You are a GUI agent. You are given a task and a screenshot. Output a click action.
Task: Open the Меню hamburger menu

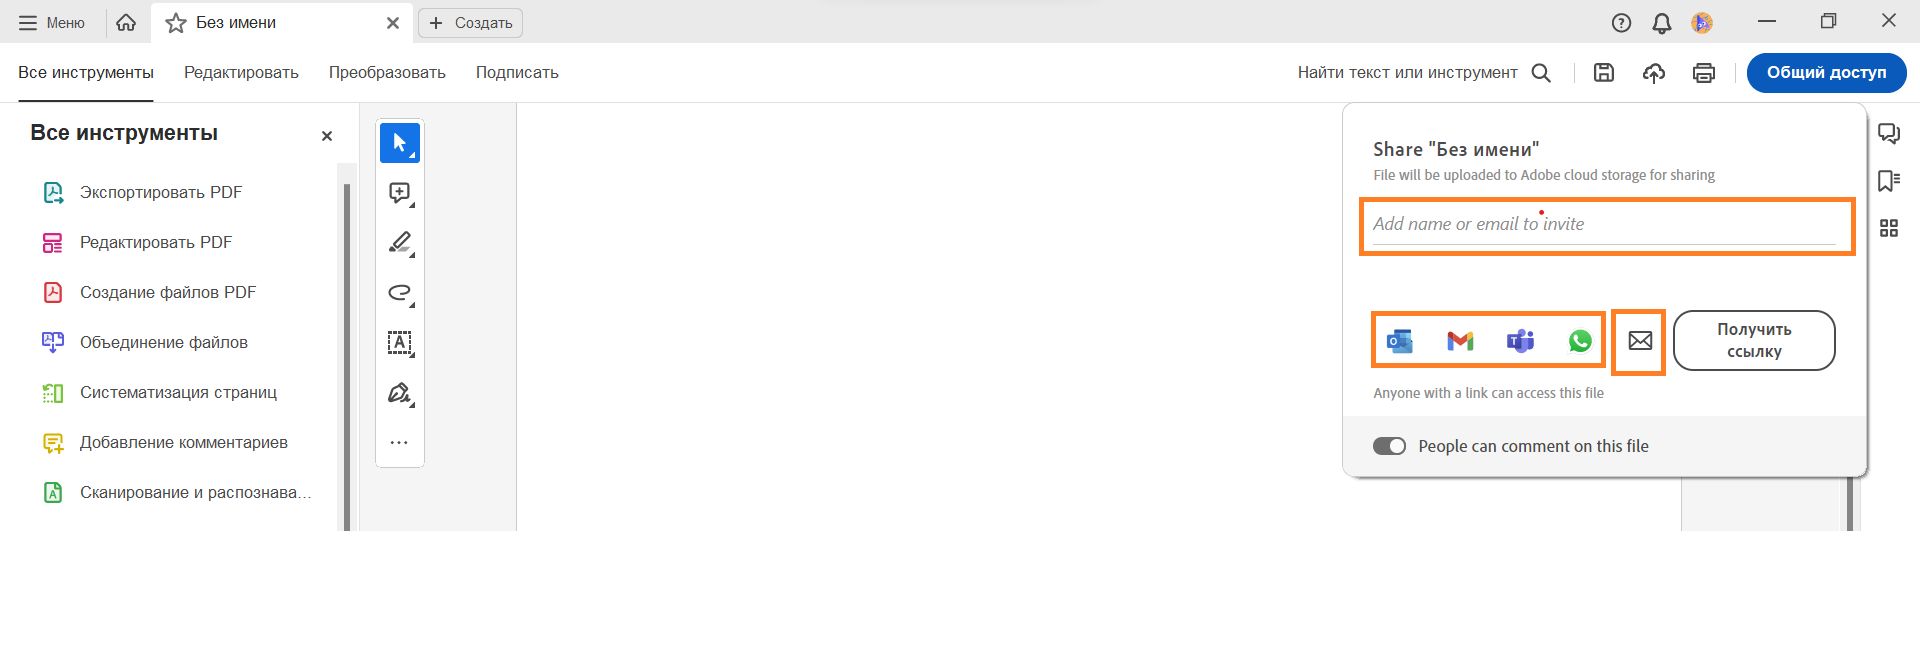tap(52, 22)
